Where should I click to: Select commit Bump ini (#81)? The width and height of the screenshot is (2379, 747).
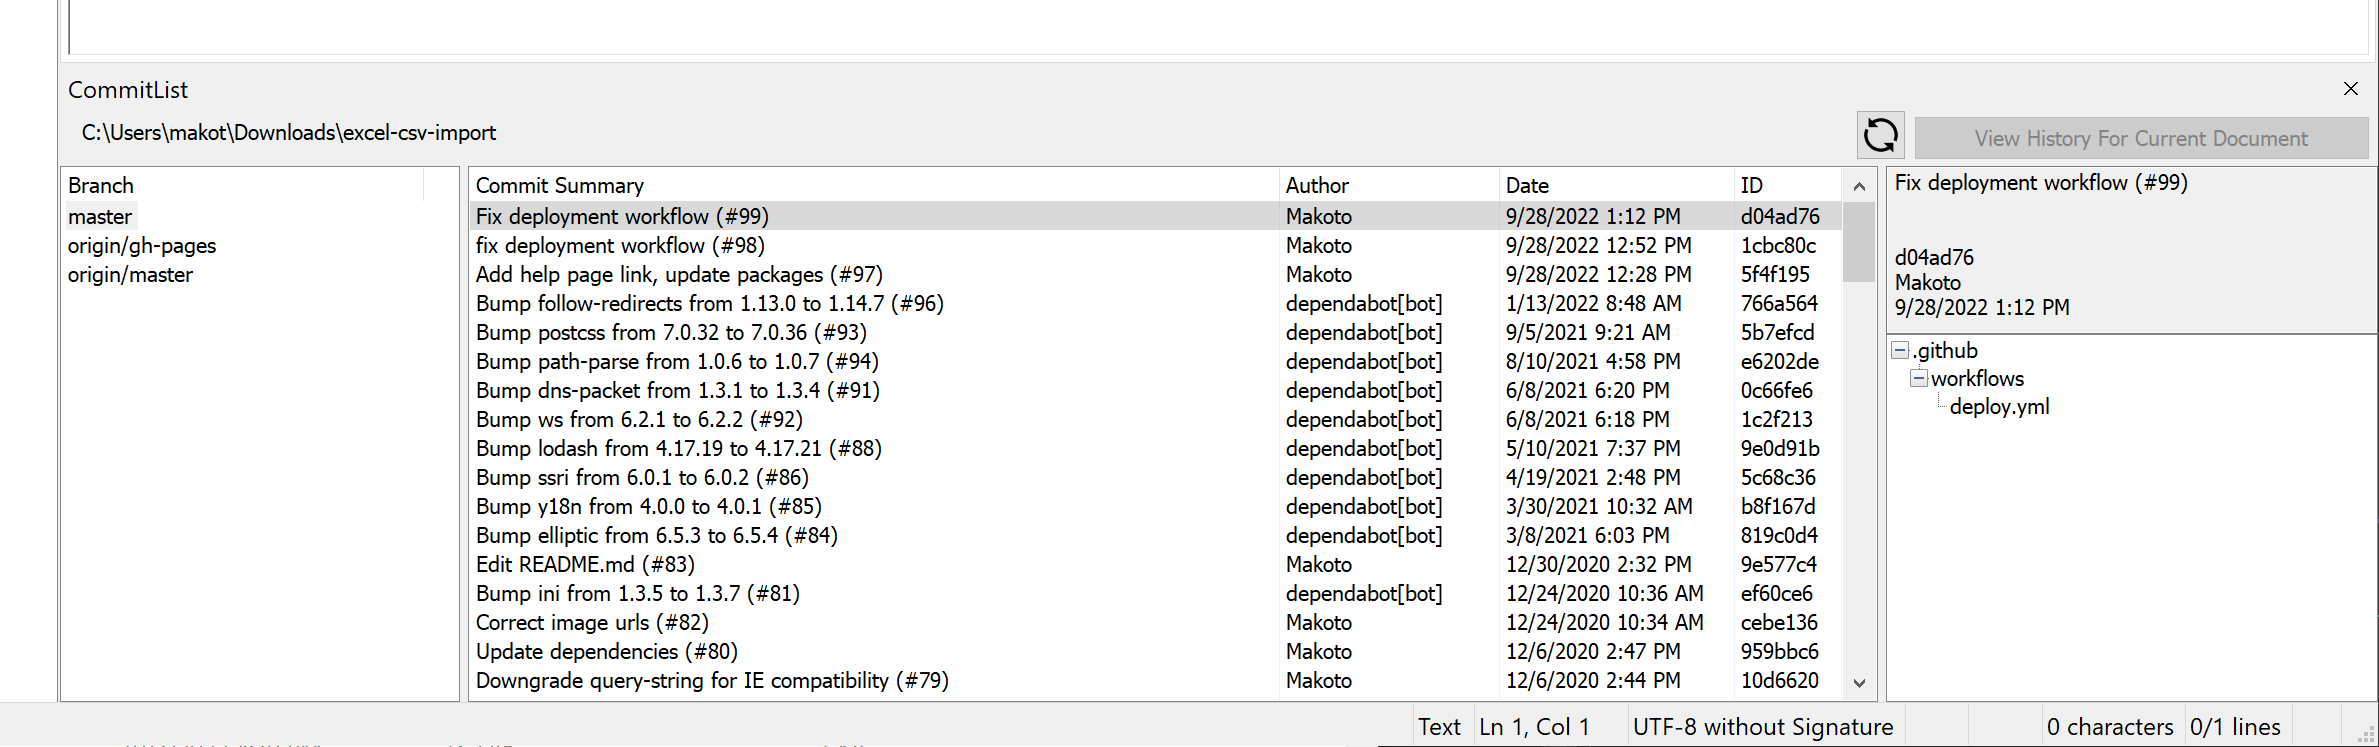[x=1155, y=593]
